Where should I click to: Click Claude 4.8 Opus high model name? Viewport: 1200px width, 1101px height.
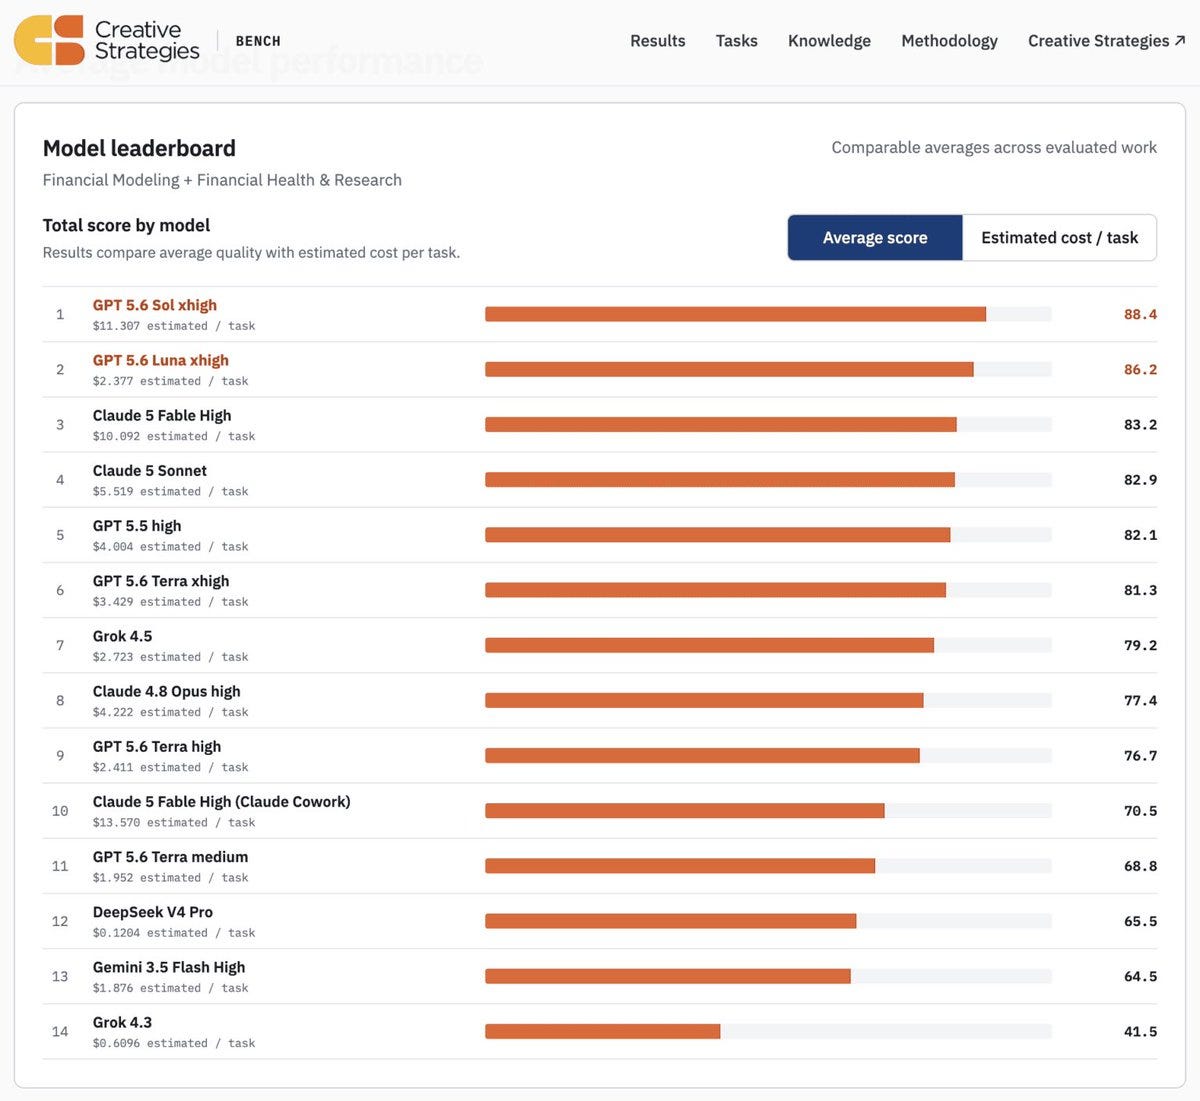click(167, 691)
